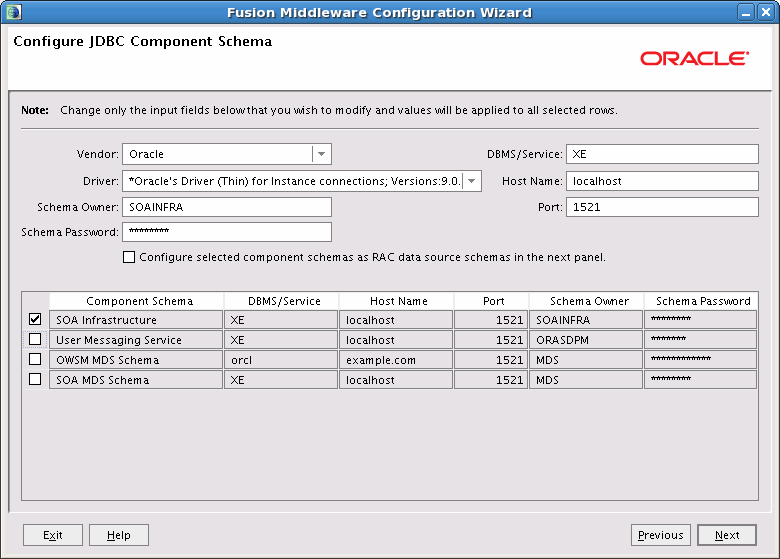The width and height of the screenshot is (780, 559).
Task: Click localhost cell in SOA Infrastructure row
Action: coord(396,320)
